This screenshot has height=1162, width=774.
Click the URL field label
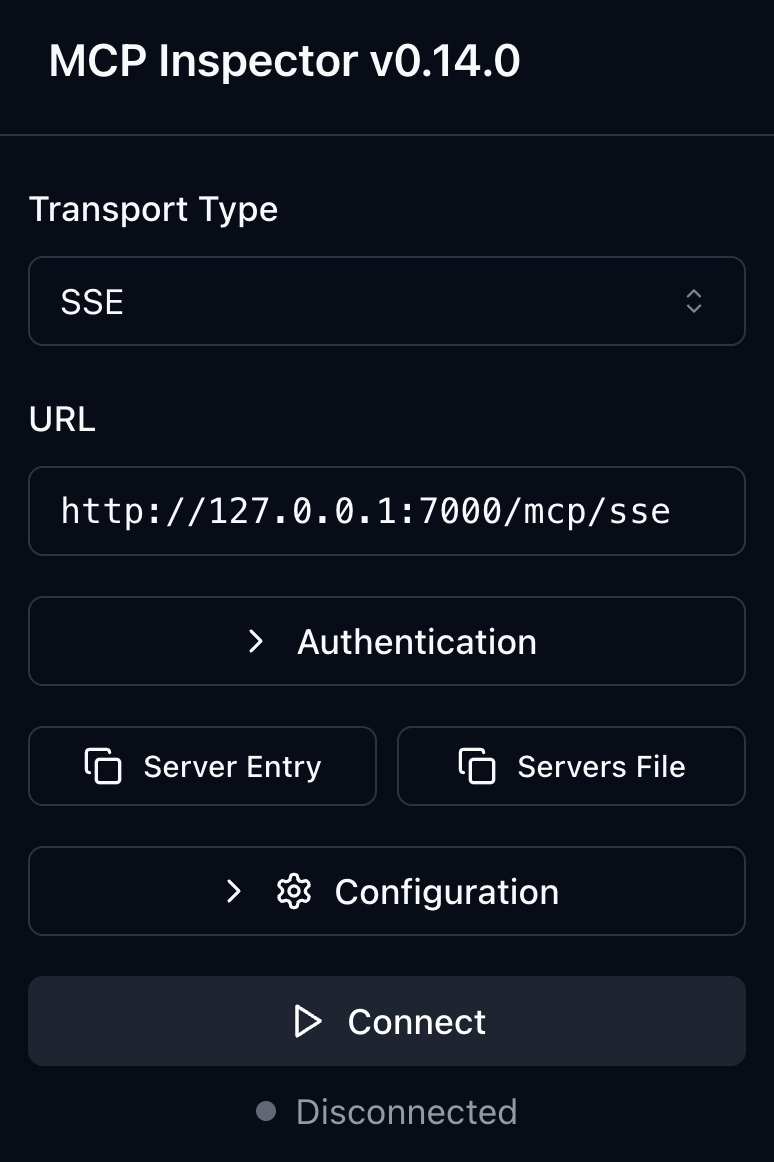click(x=62, y=419)
